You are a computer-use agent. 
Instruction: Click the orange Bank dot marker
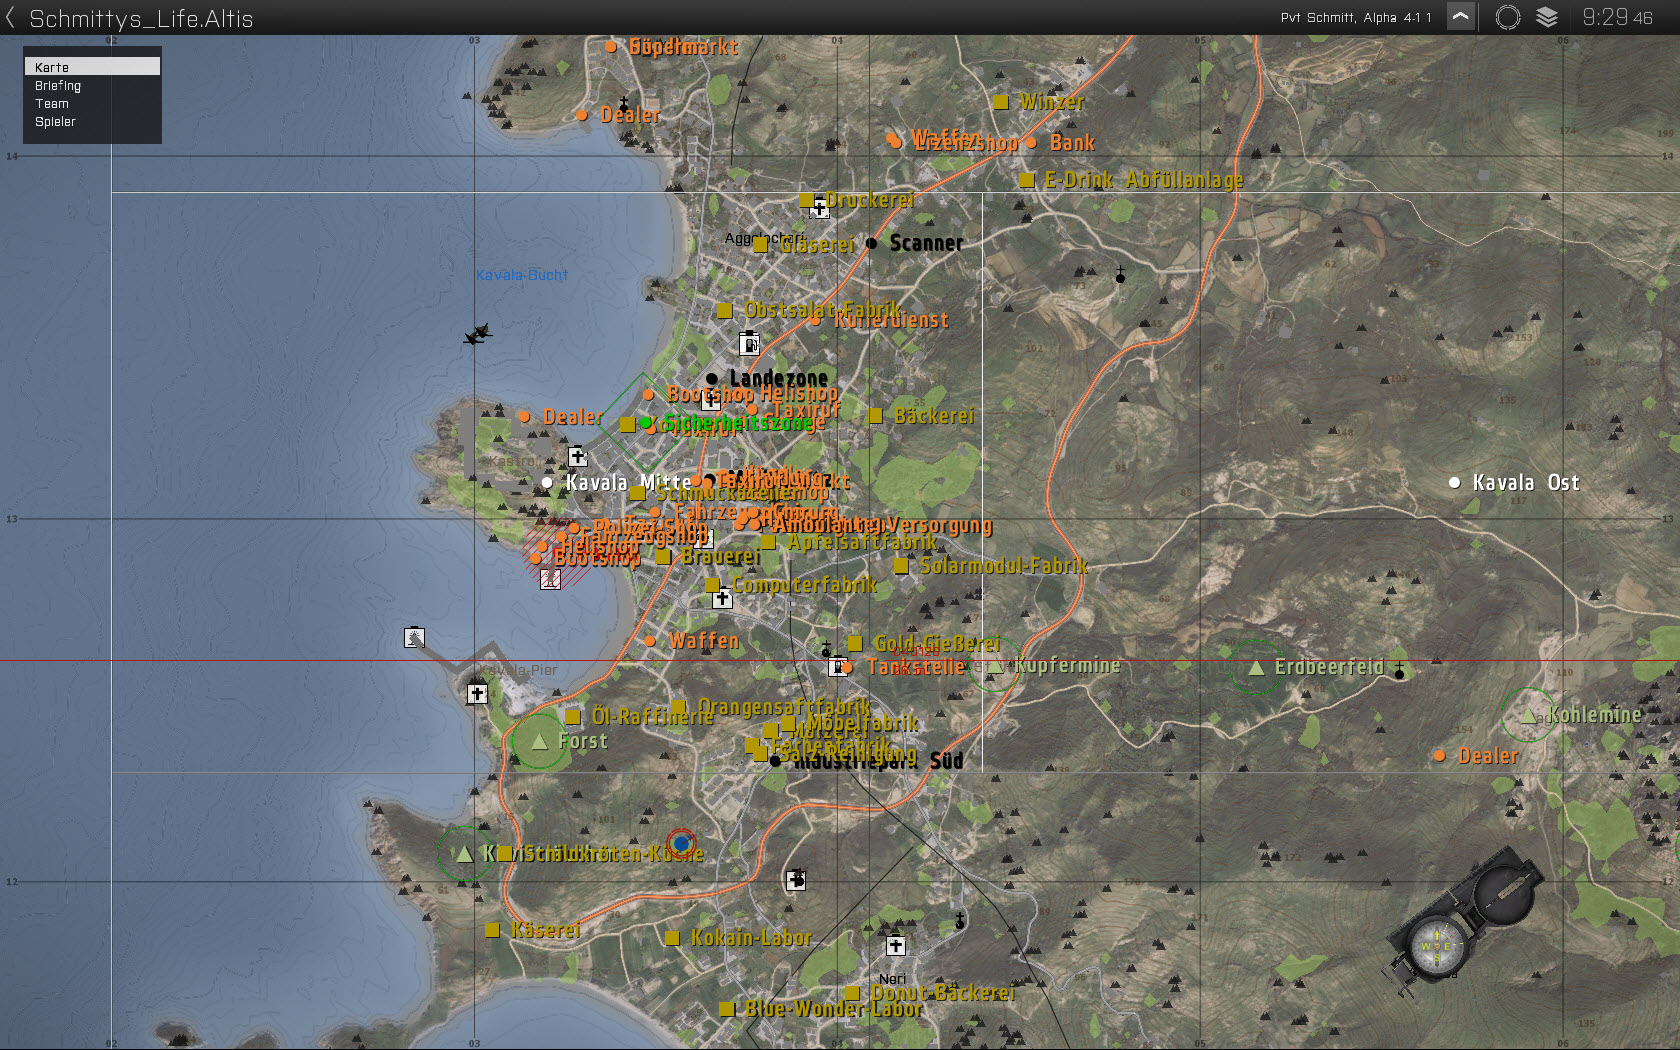[x=1031, y=142]
